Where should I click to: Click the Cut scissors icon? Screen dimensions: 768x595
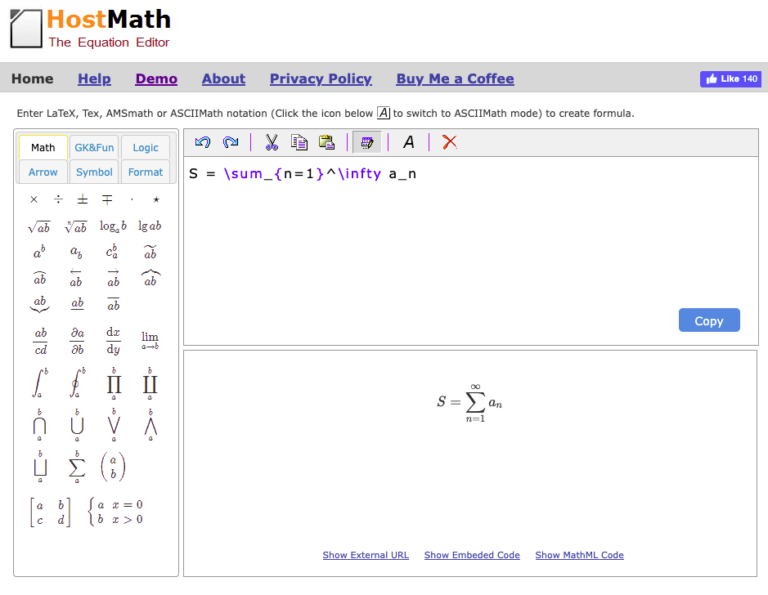coord(271,143)
